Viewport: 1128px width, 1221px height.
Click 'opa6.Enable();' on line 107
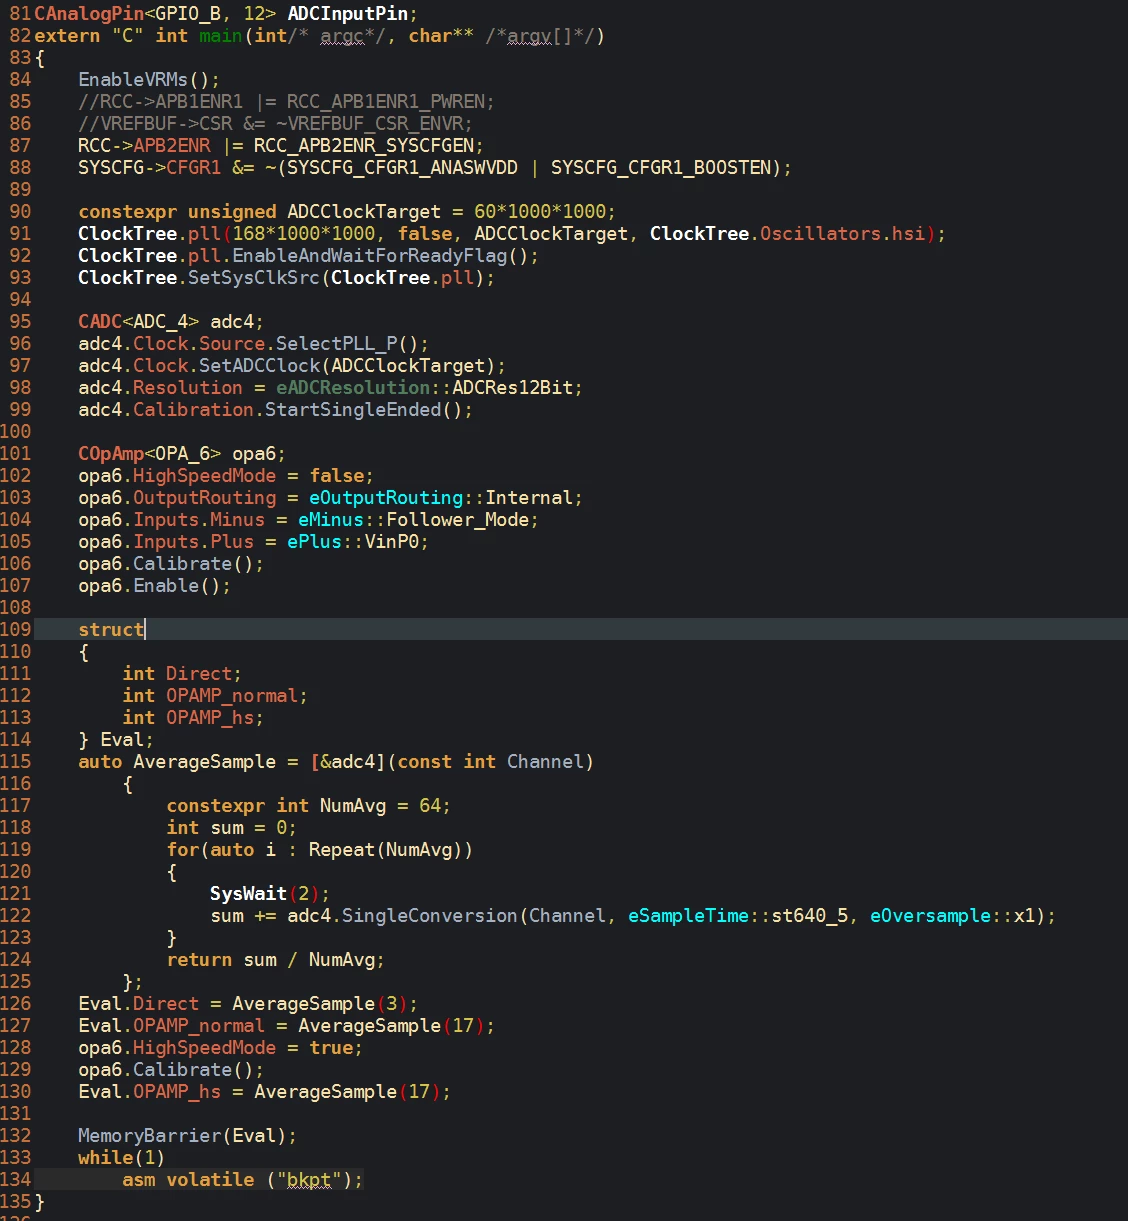pyautogui.click(x=155, y=585)
